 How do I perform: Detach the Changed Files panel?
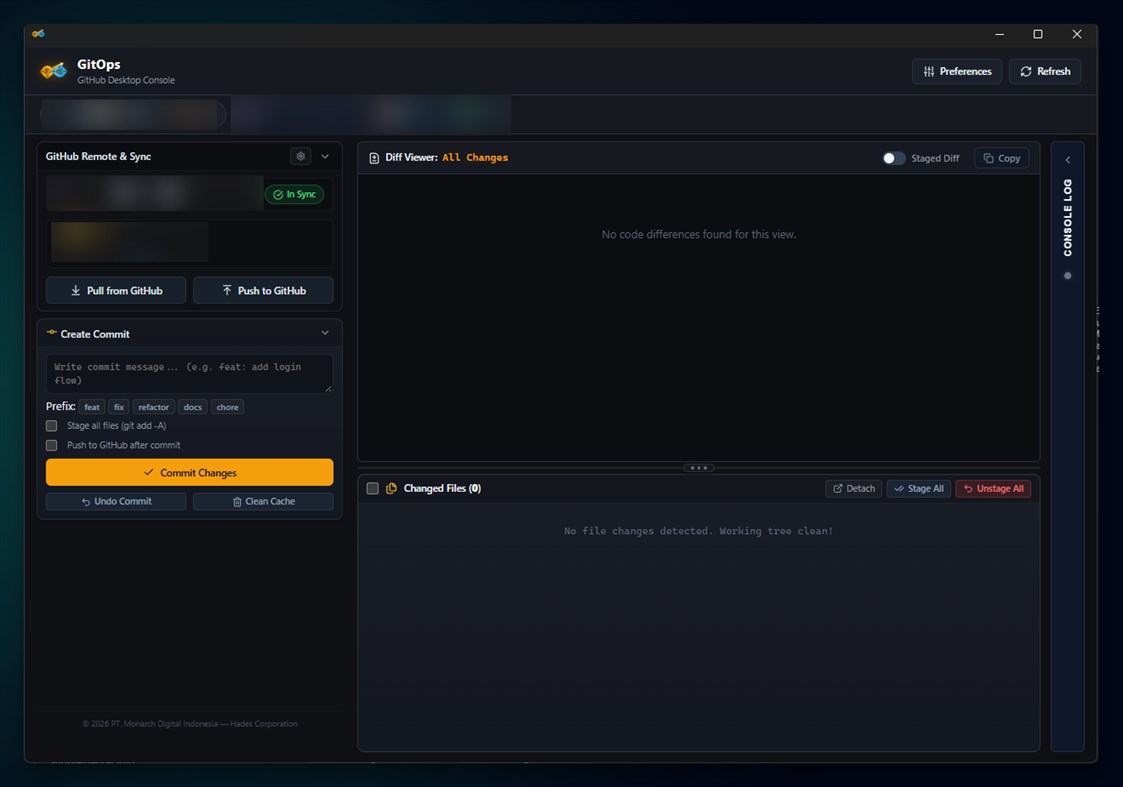click(x=854, y=488)
